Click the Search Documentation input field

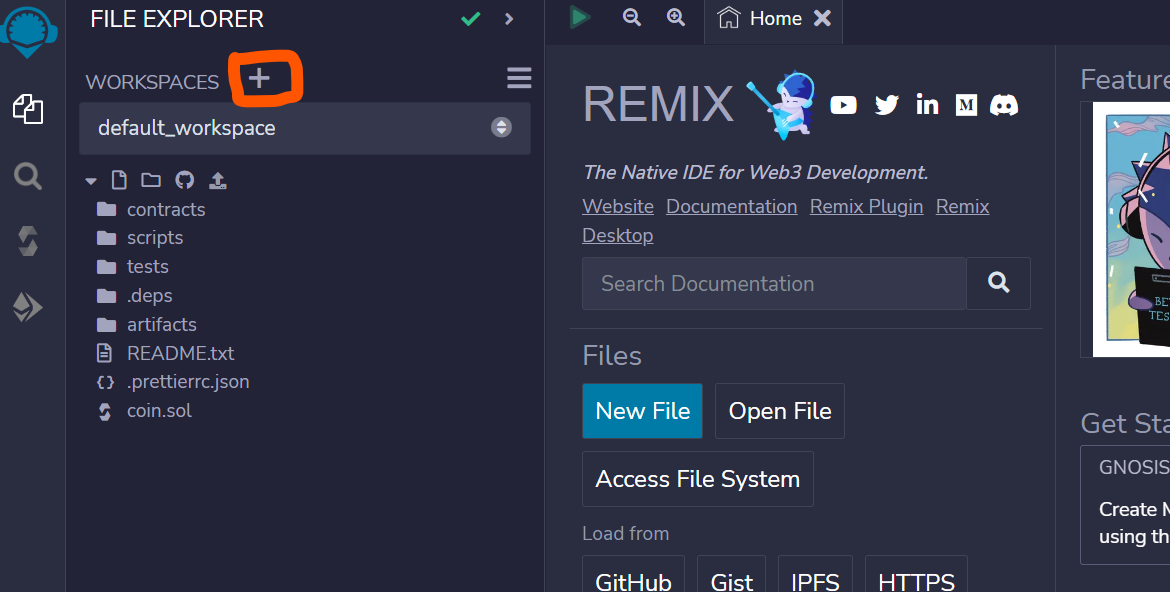773,284
